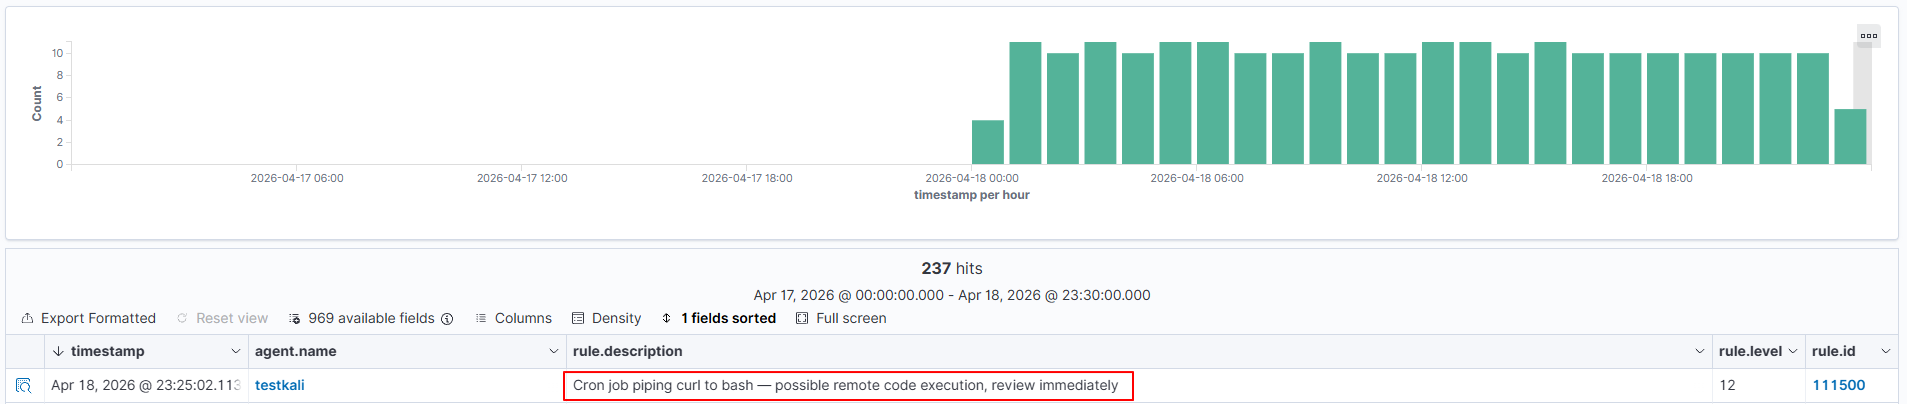The image size is (1907, 404).
Task: Open the timestamp column dropdown chevron
Action: coord(236,351)
